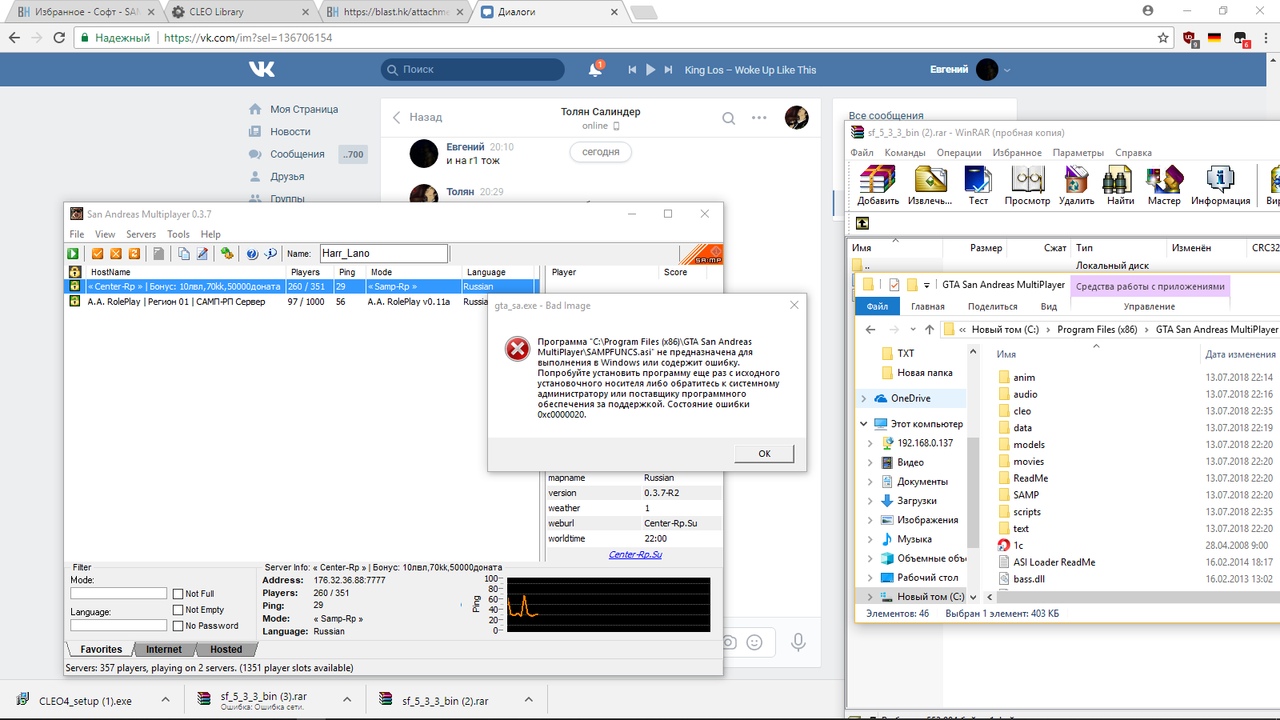
Task: Enable the No Password filter checkbox
Action: tap(178, 626)
